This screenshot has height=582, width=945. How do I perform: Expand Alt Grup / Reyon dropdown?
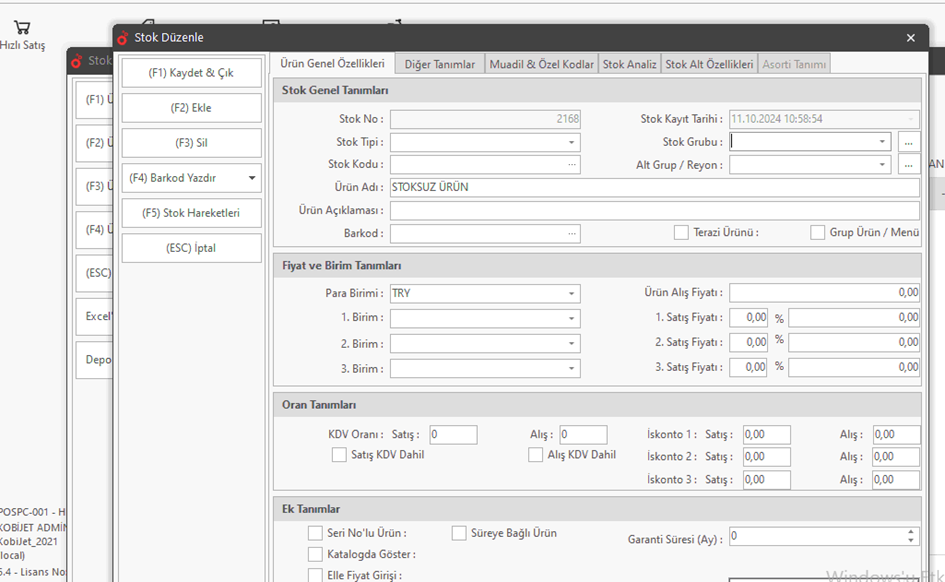pos(882,164)
